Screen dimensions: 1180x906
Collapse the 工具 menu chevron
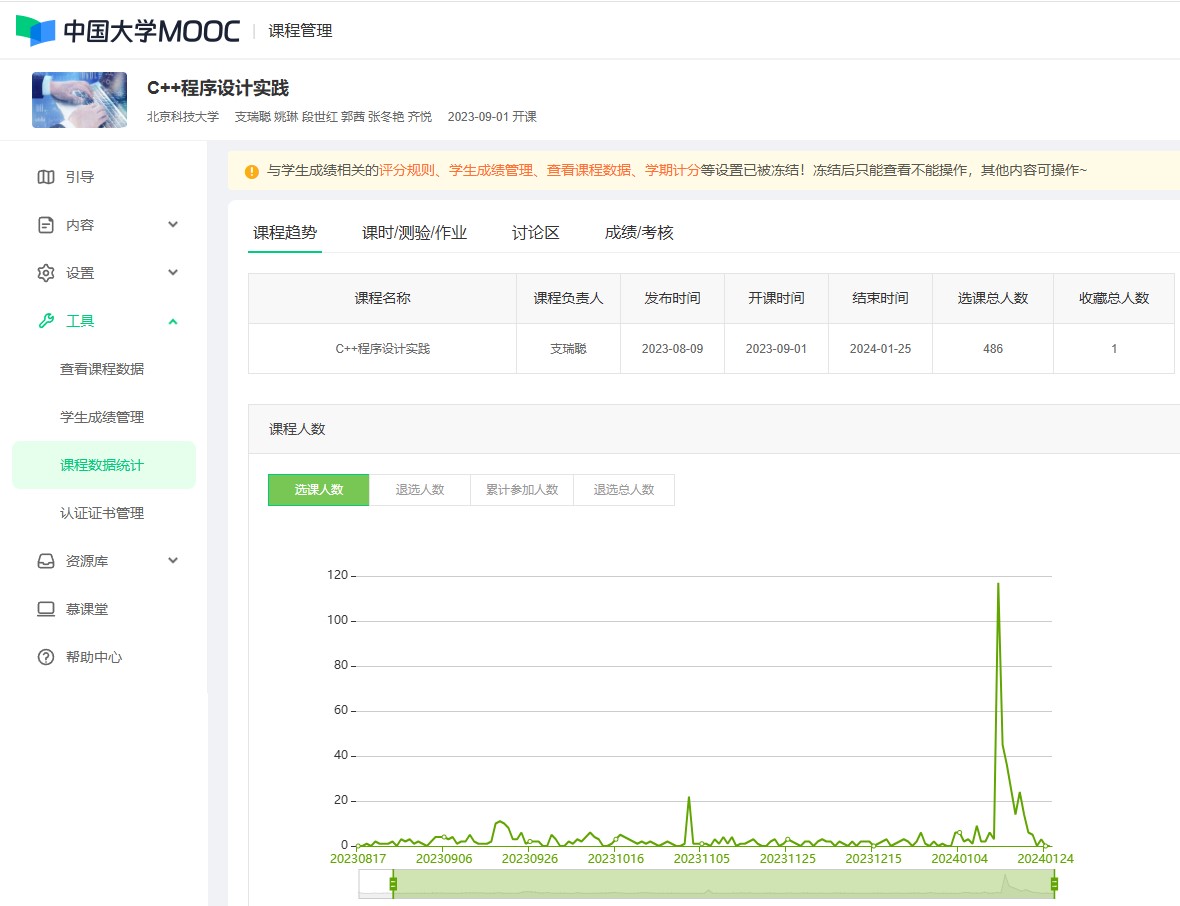click(x=173, y=321)
